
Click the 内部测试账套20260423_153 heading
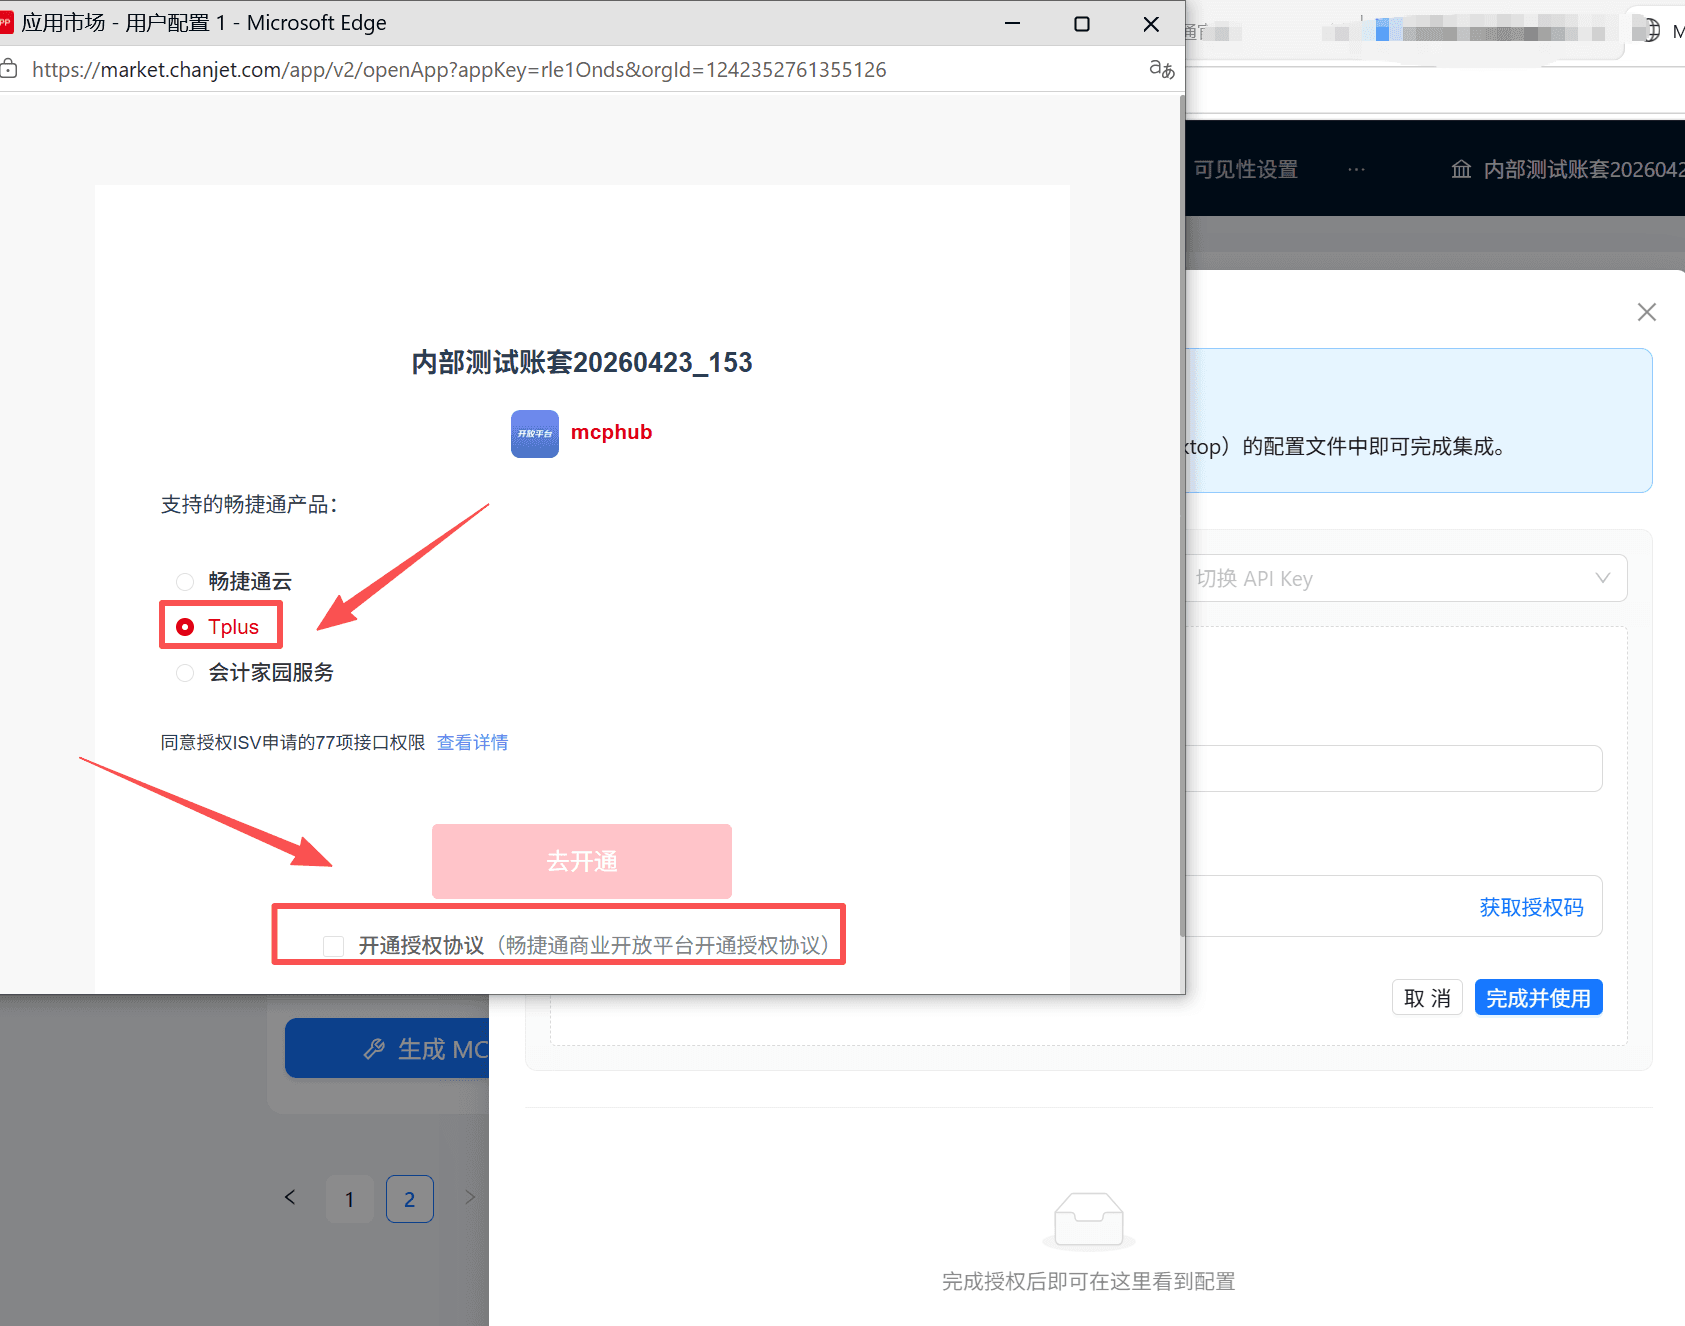pyautogui.click(x=582, y=362)
